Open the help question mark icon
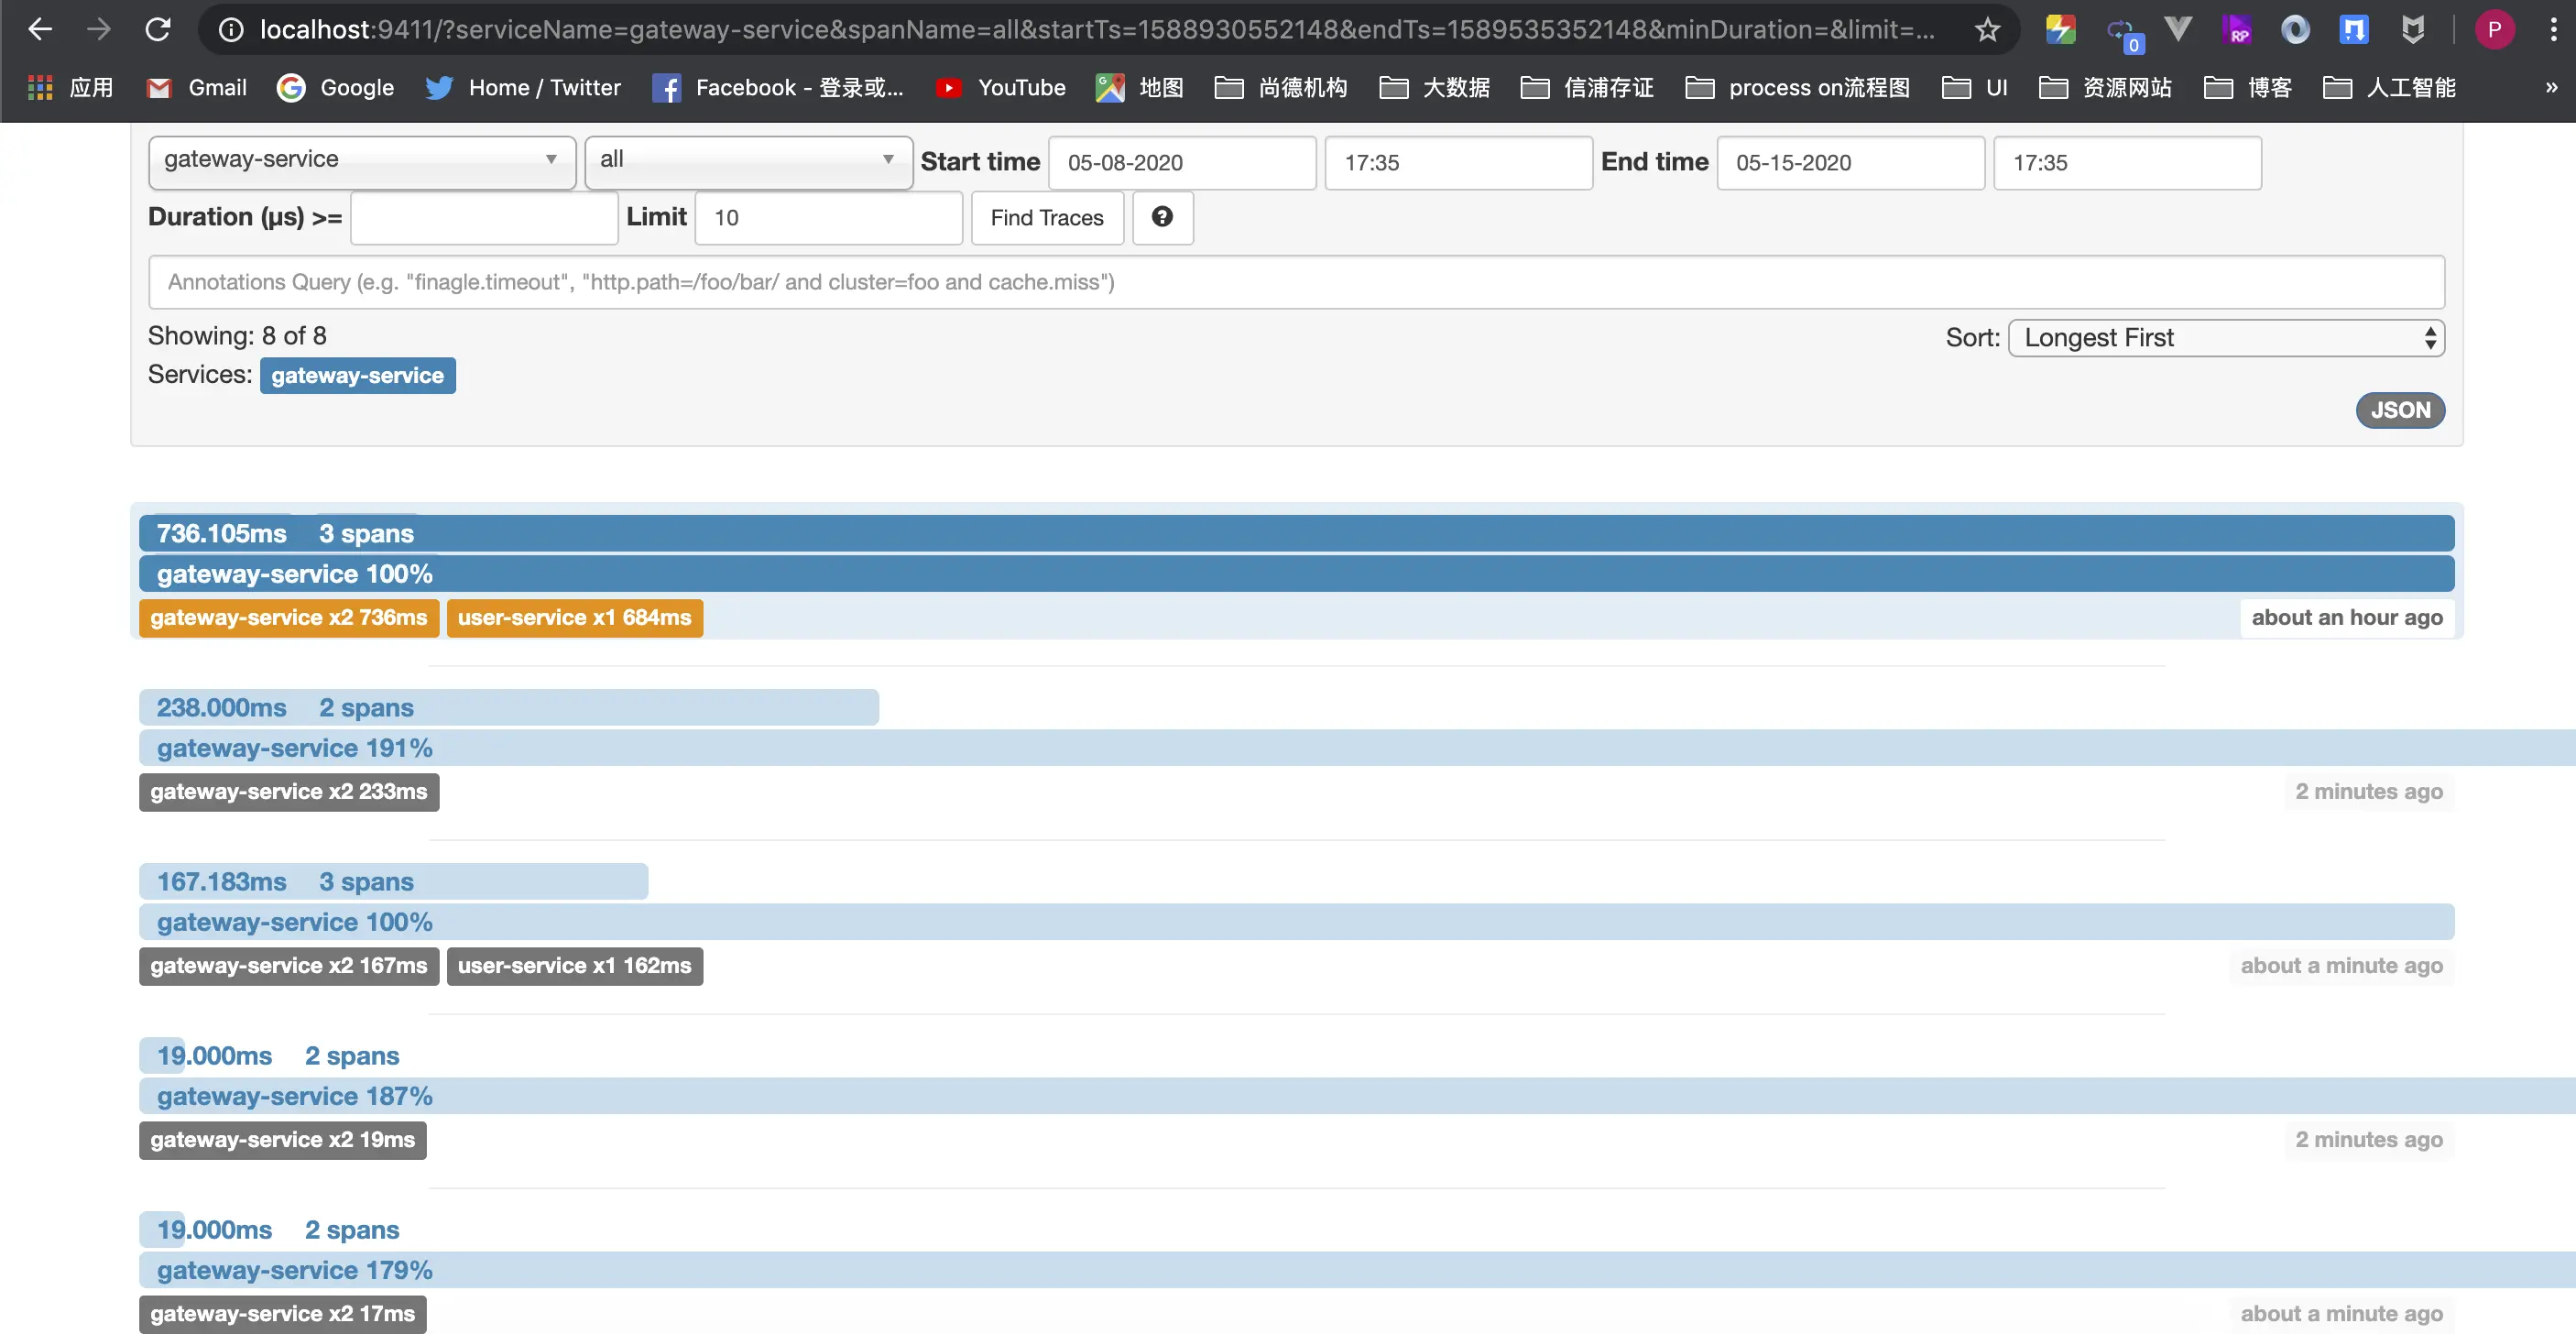Viewport: 2576px width, 1334px height. [1162, 217]
